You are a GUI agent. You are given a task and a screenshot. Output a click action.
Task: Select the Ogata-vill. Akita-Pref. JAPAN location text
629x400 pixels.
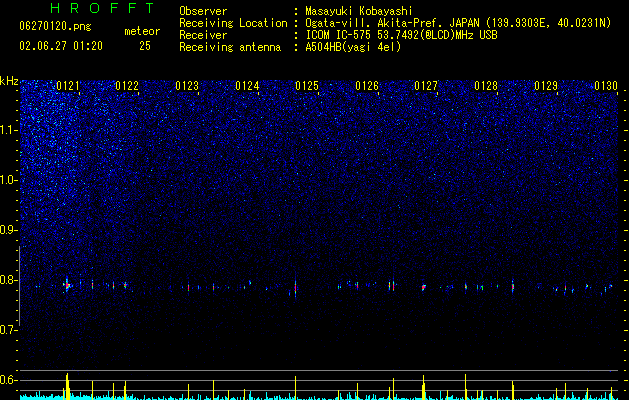tap(458, 23)
